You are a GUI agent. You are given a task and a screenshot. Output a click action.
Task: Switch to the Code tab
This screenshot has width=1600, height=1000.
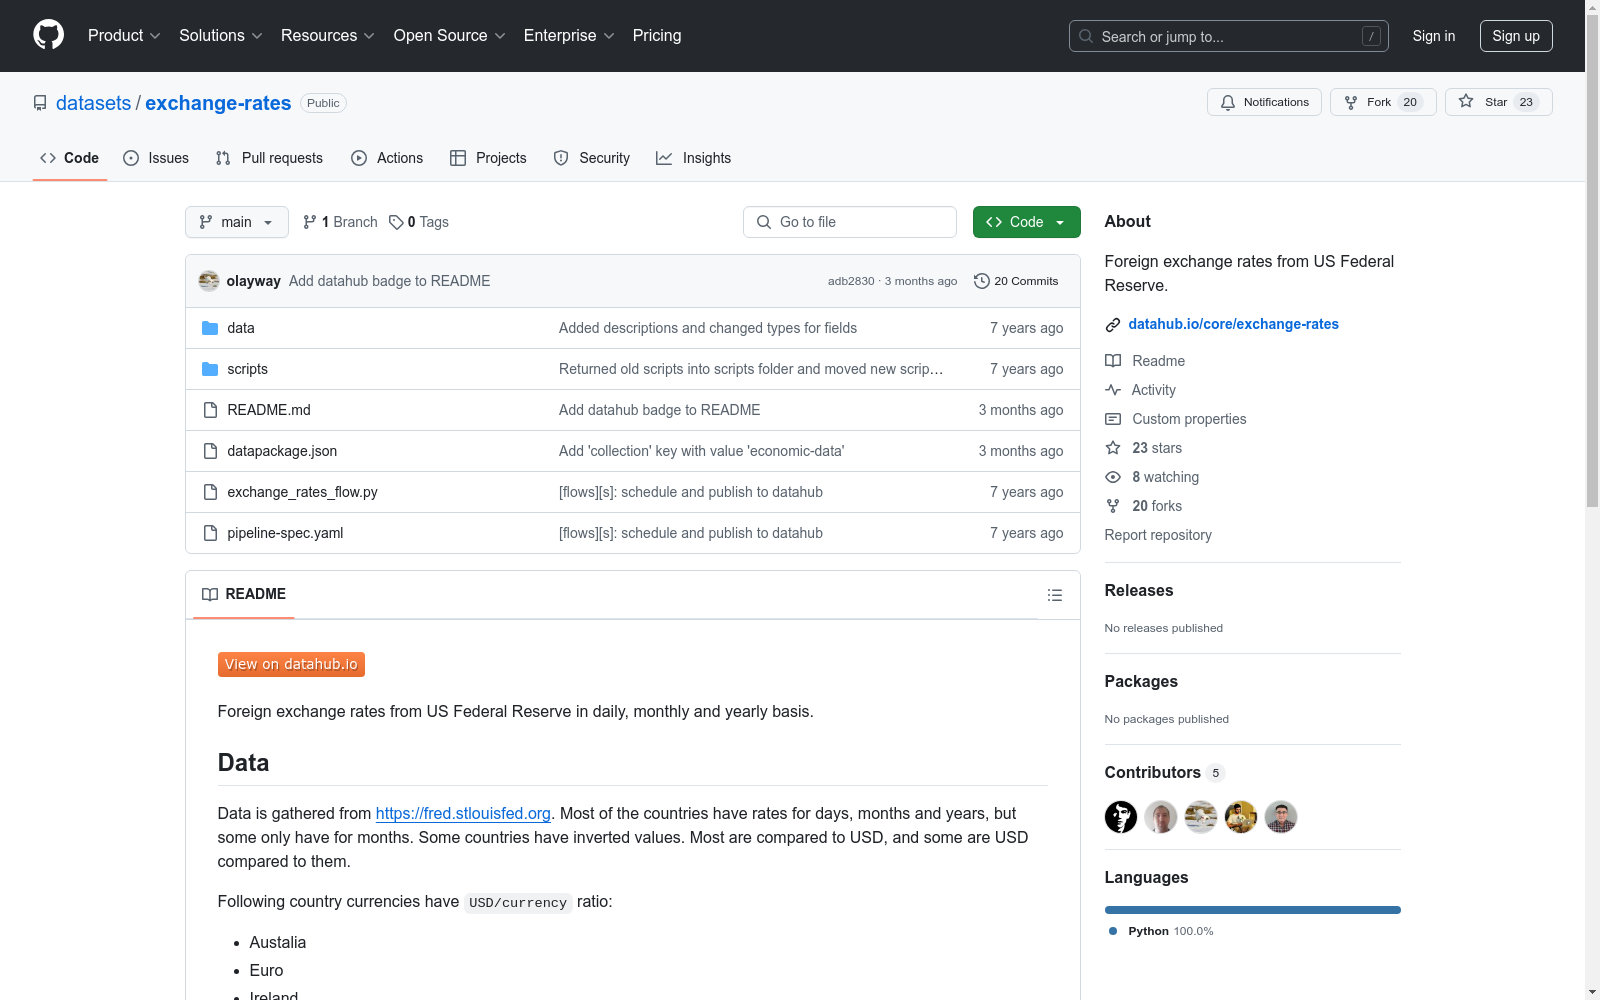tap(70, 158)
